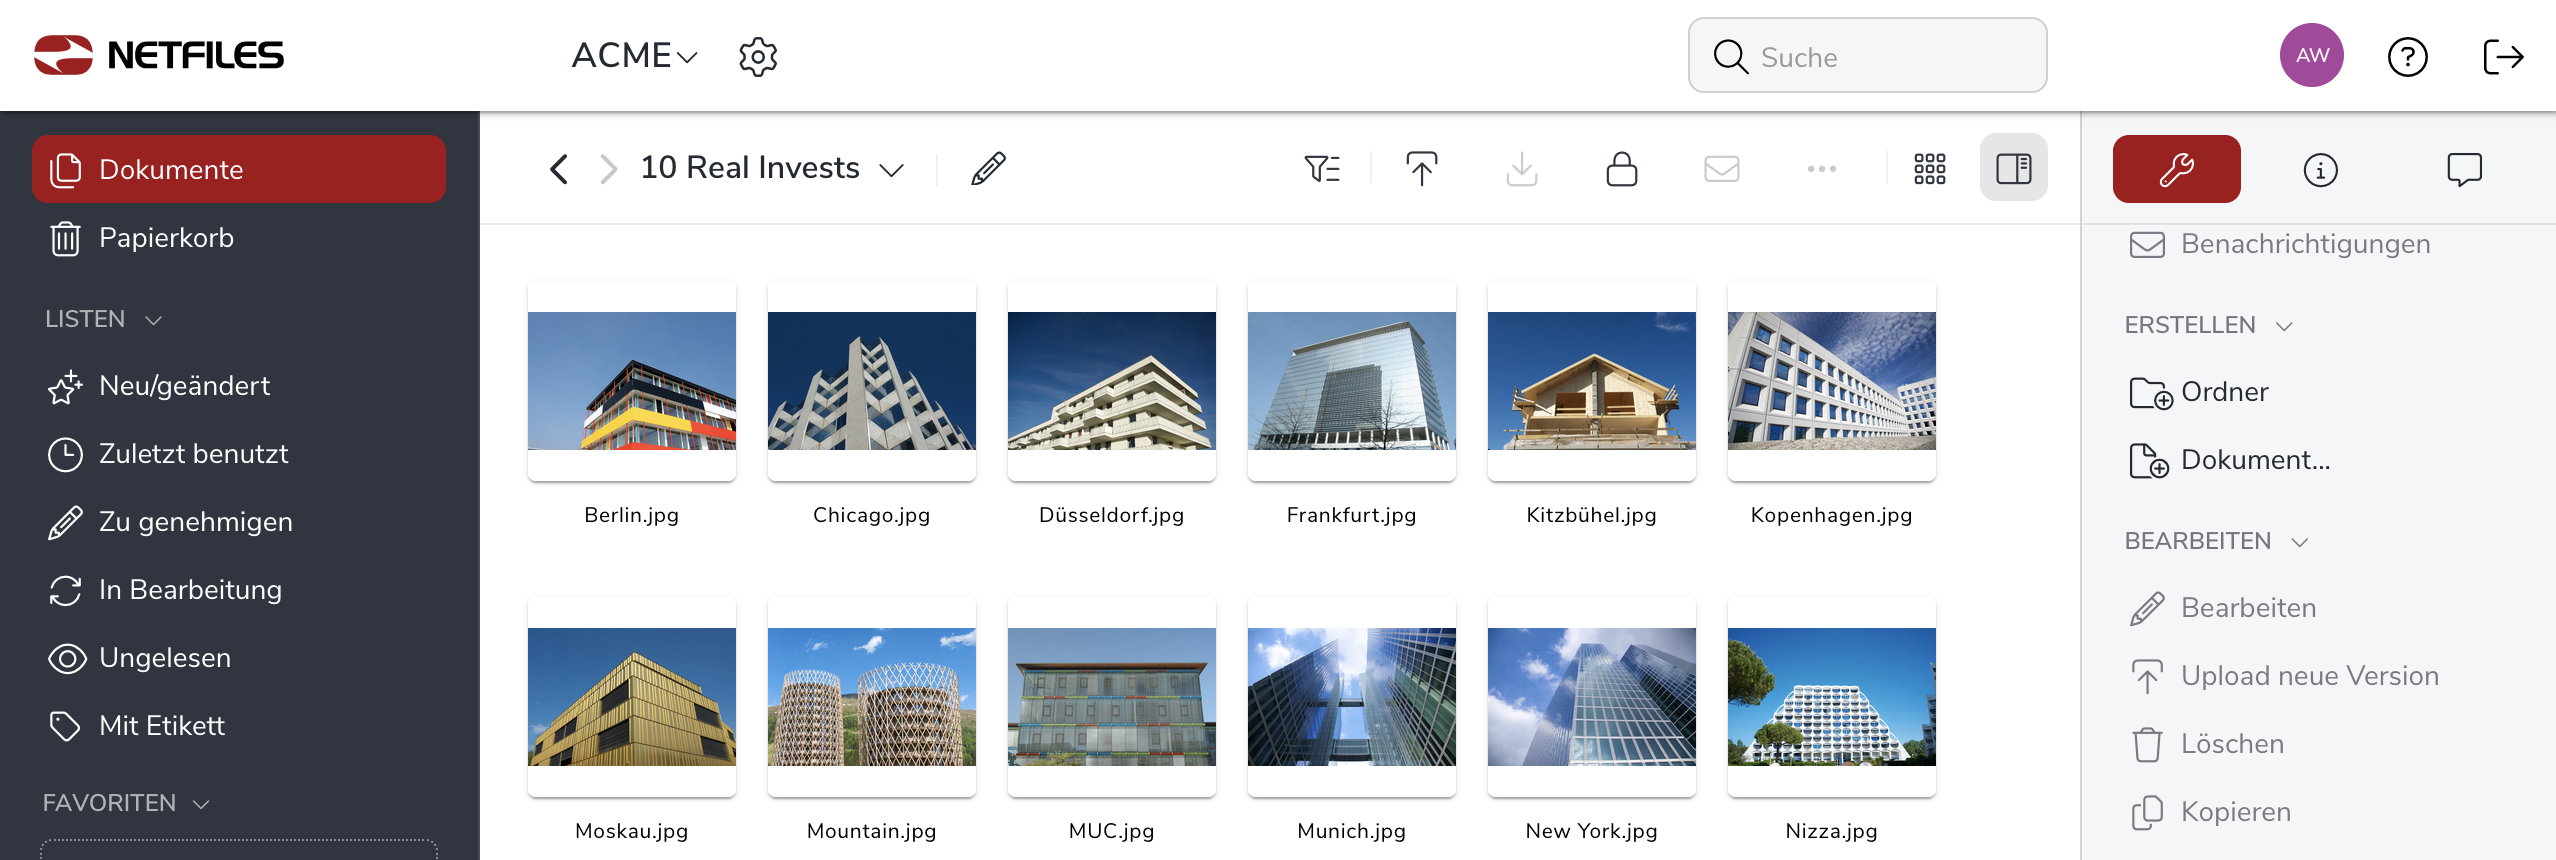Viewport: 2556px width, 860px height.
Task: Click the help question mark icon
Action: point(2407,57)
